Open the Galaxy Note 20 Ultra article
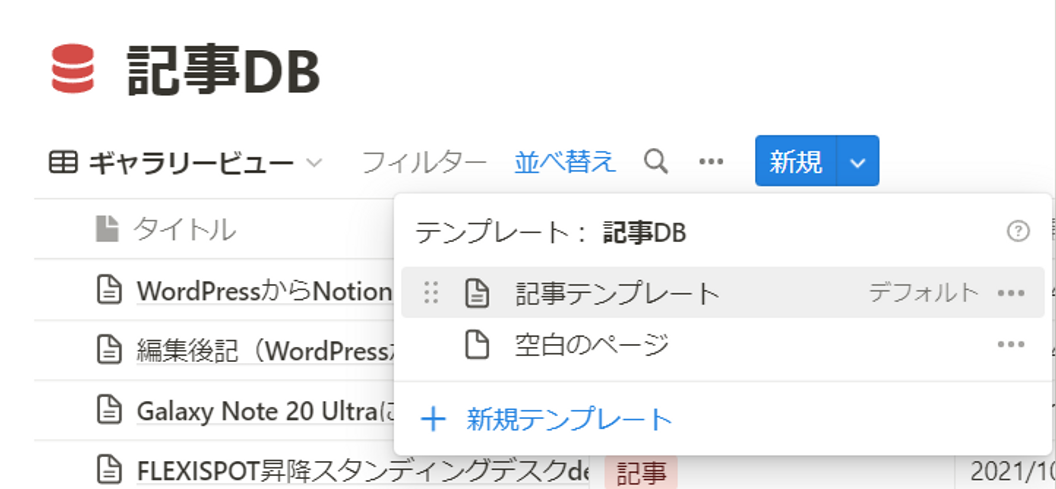Image resolution: width=1056 pixels, height=489 pixels. point(265,410)
